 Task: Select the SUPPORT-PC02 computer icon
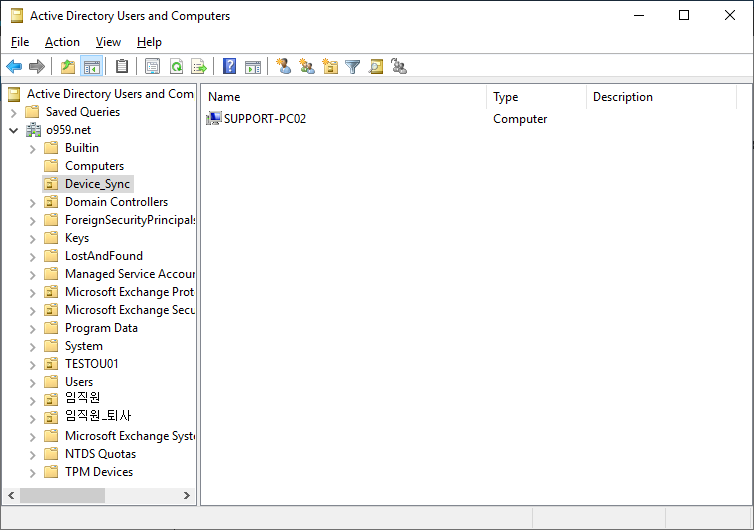coord(214,118)
